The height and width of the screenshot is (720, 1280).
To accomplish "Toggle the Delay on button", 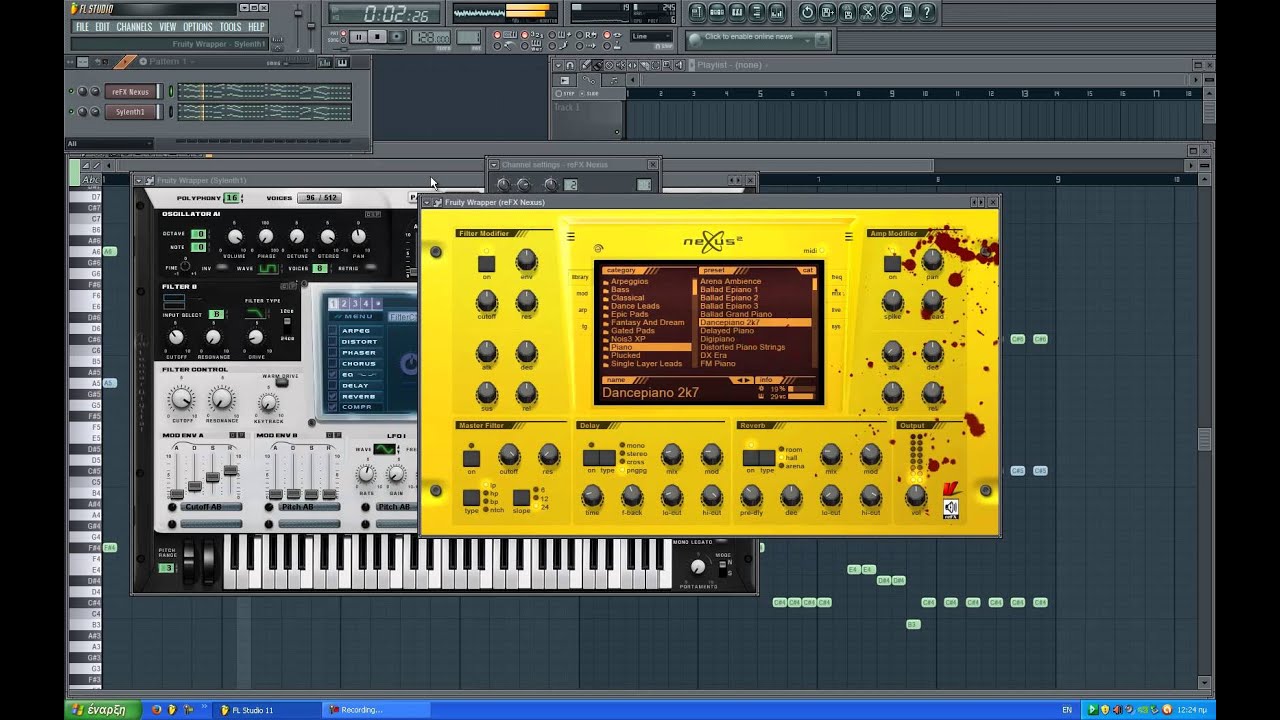I will (x=591, y=458).
